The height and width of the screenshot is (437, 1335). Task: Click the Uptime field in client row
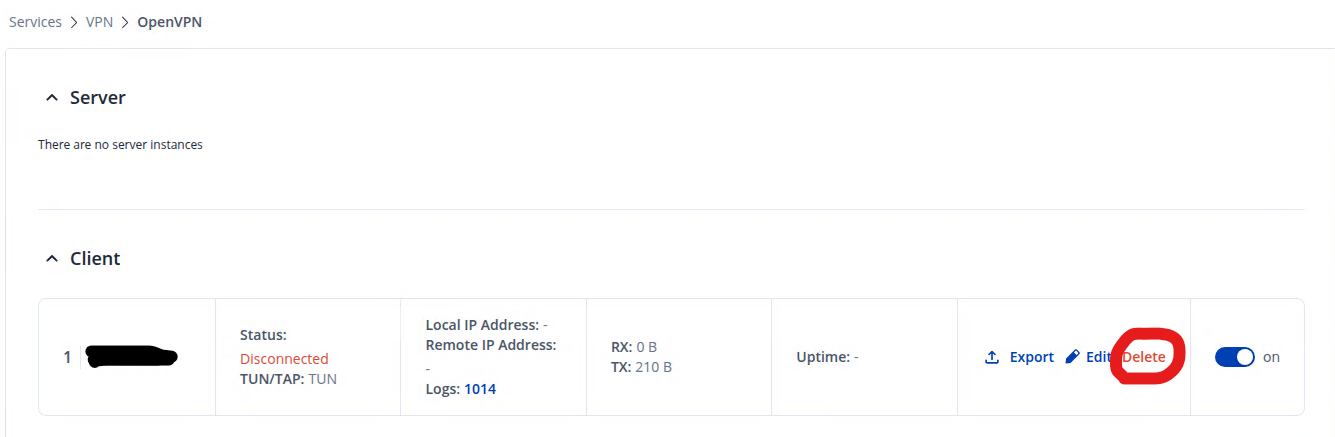point(827,357)
